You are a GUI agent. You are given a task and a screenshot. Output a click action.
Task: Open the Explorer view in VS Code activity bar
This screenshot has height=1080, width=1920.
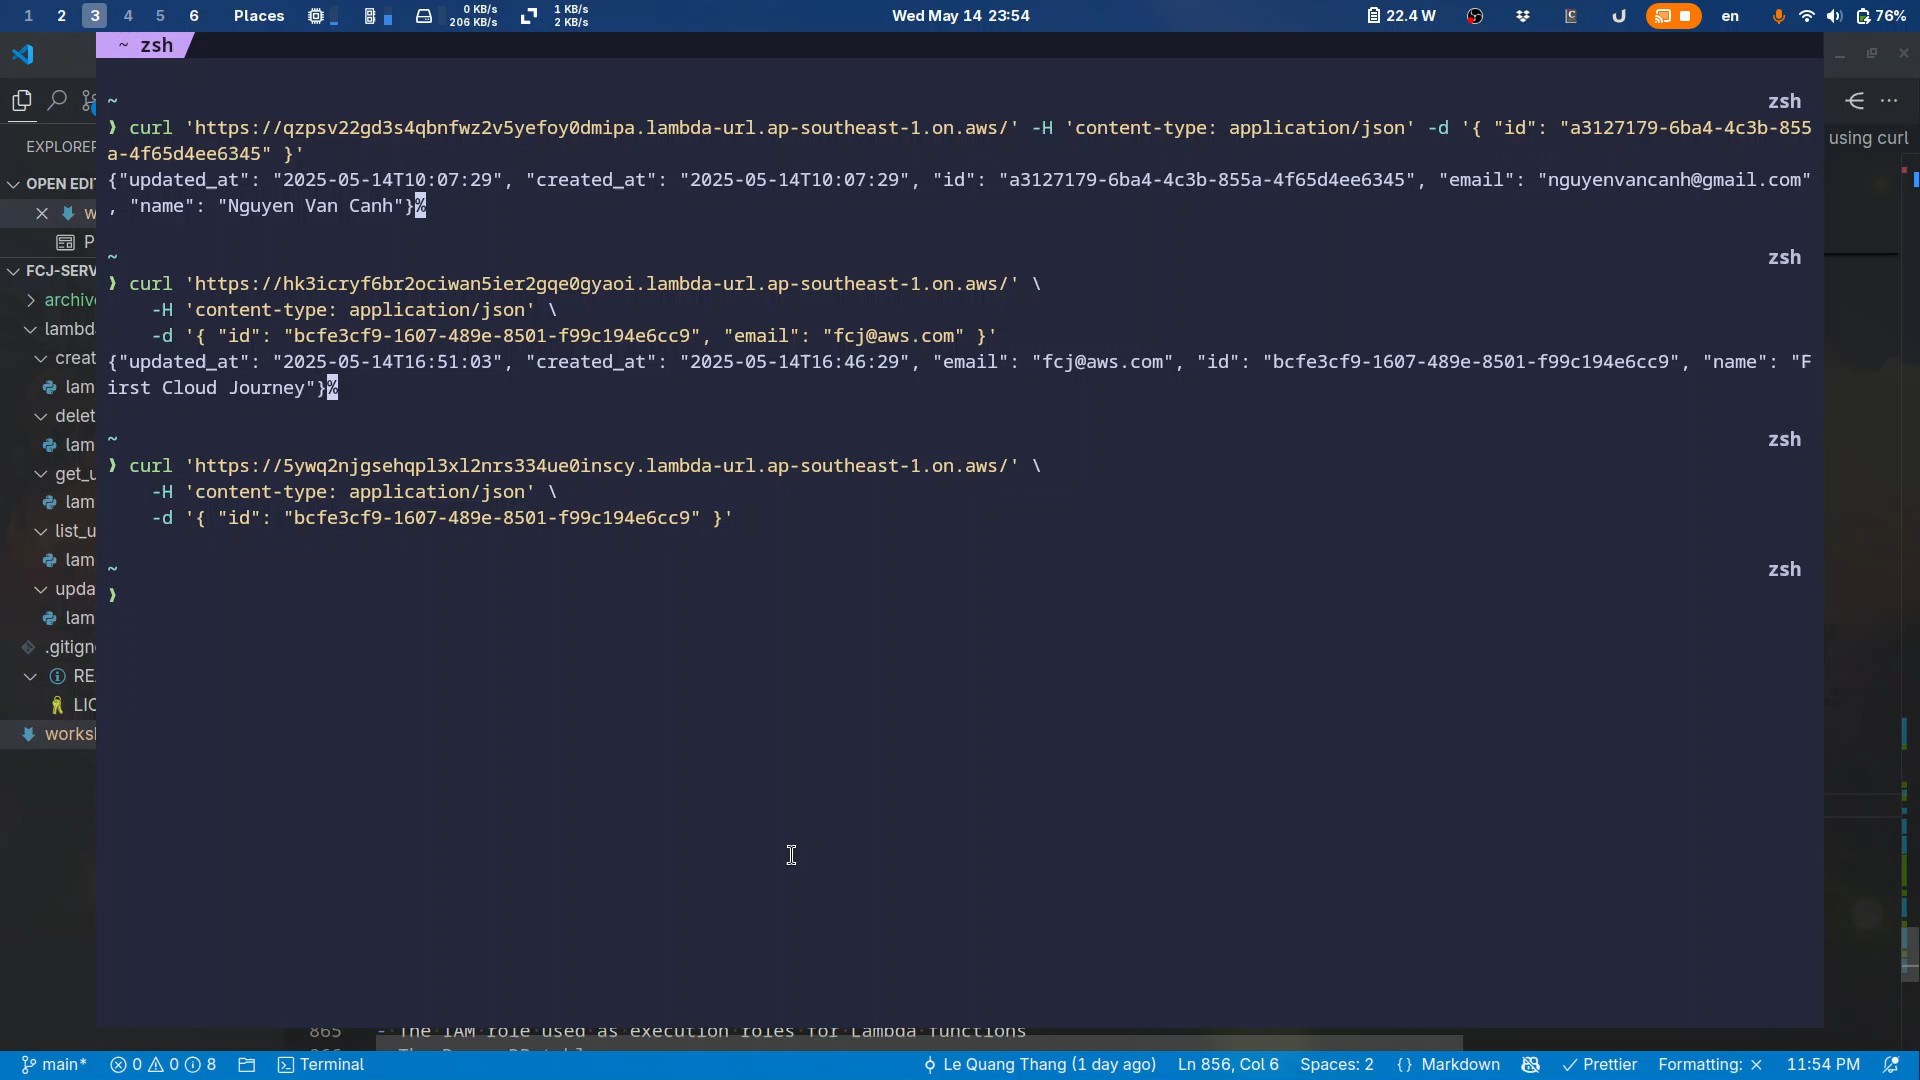tap(22, 100)
